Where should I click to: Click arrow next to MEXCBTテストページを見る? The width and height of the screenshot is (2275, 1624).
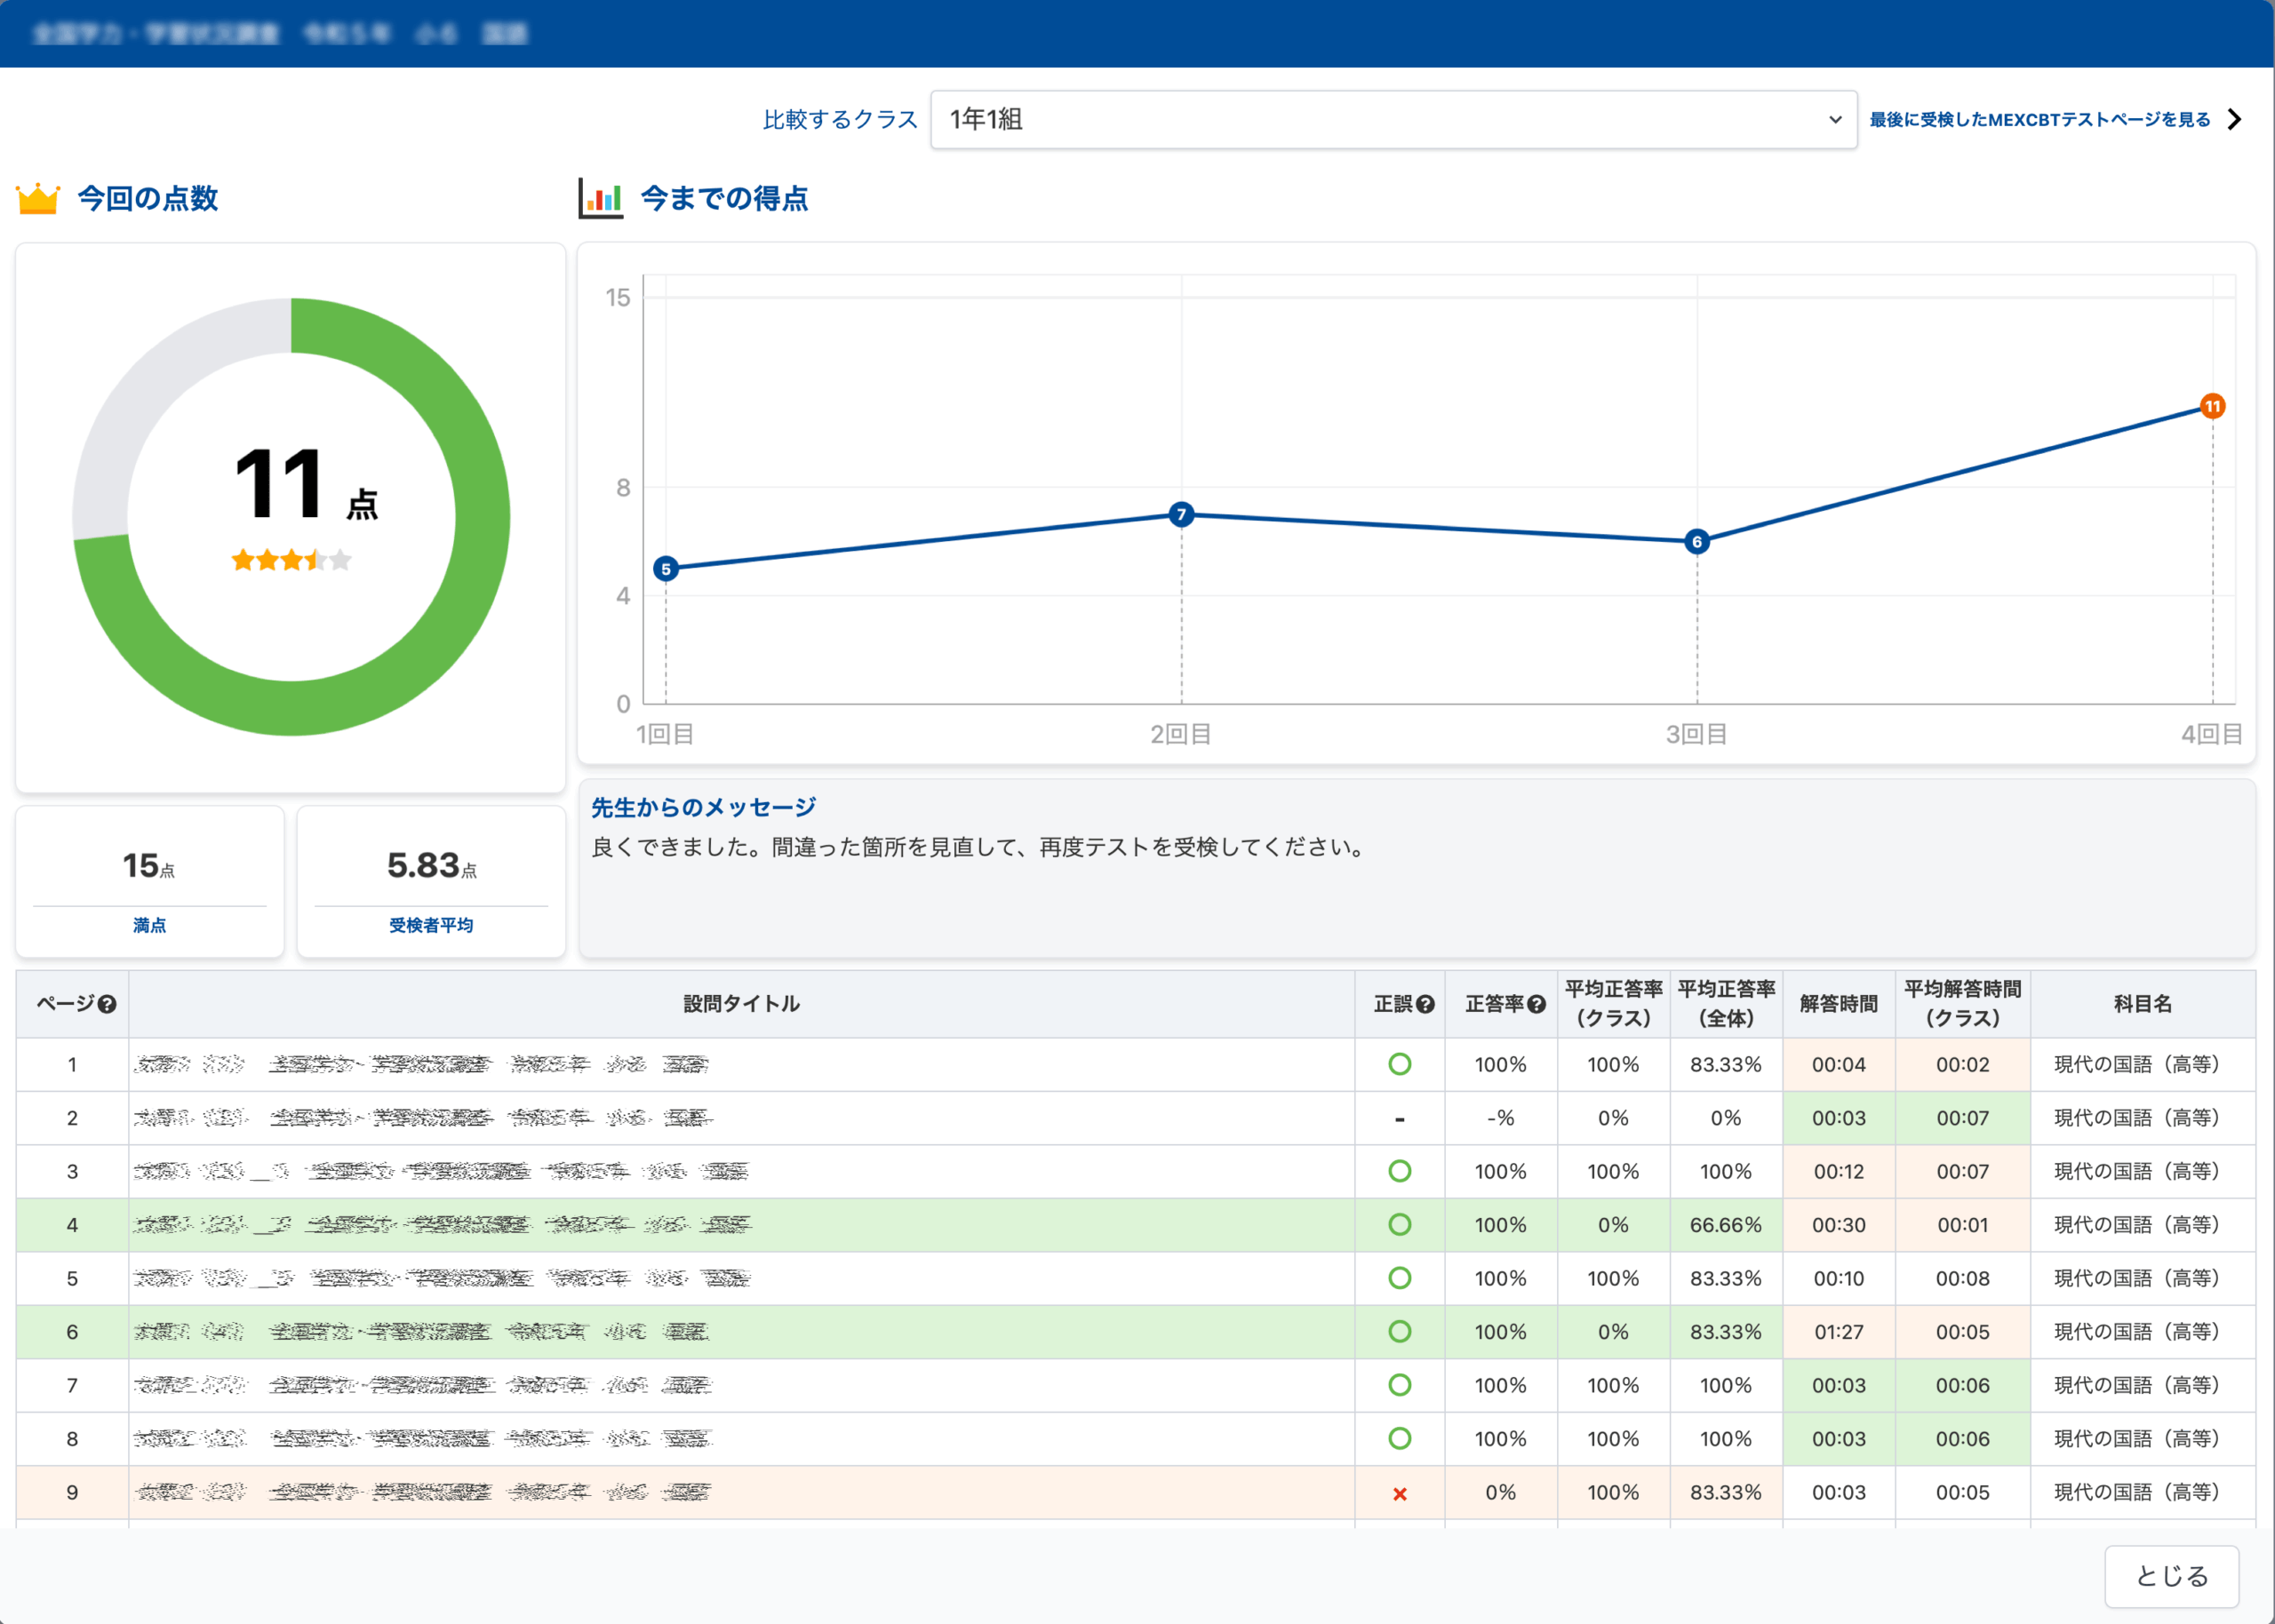pos(2235,120)
